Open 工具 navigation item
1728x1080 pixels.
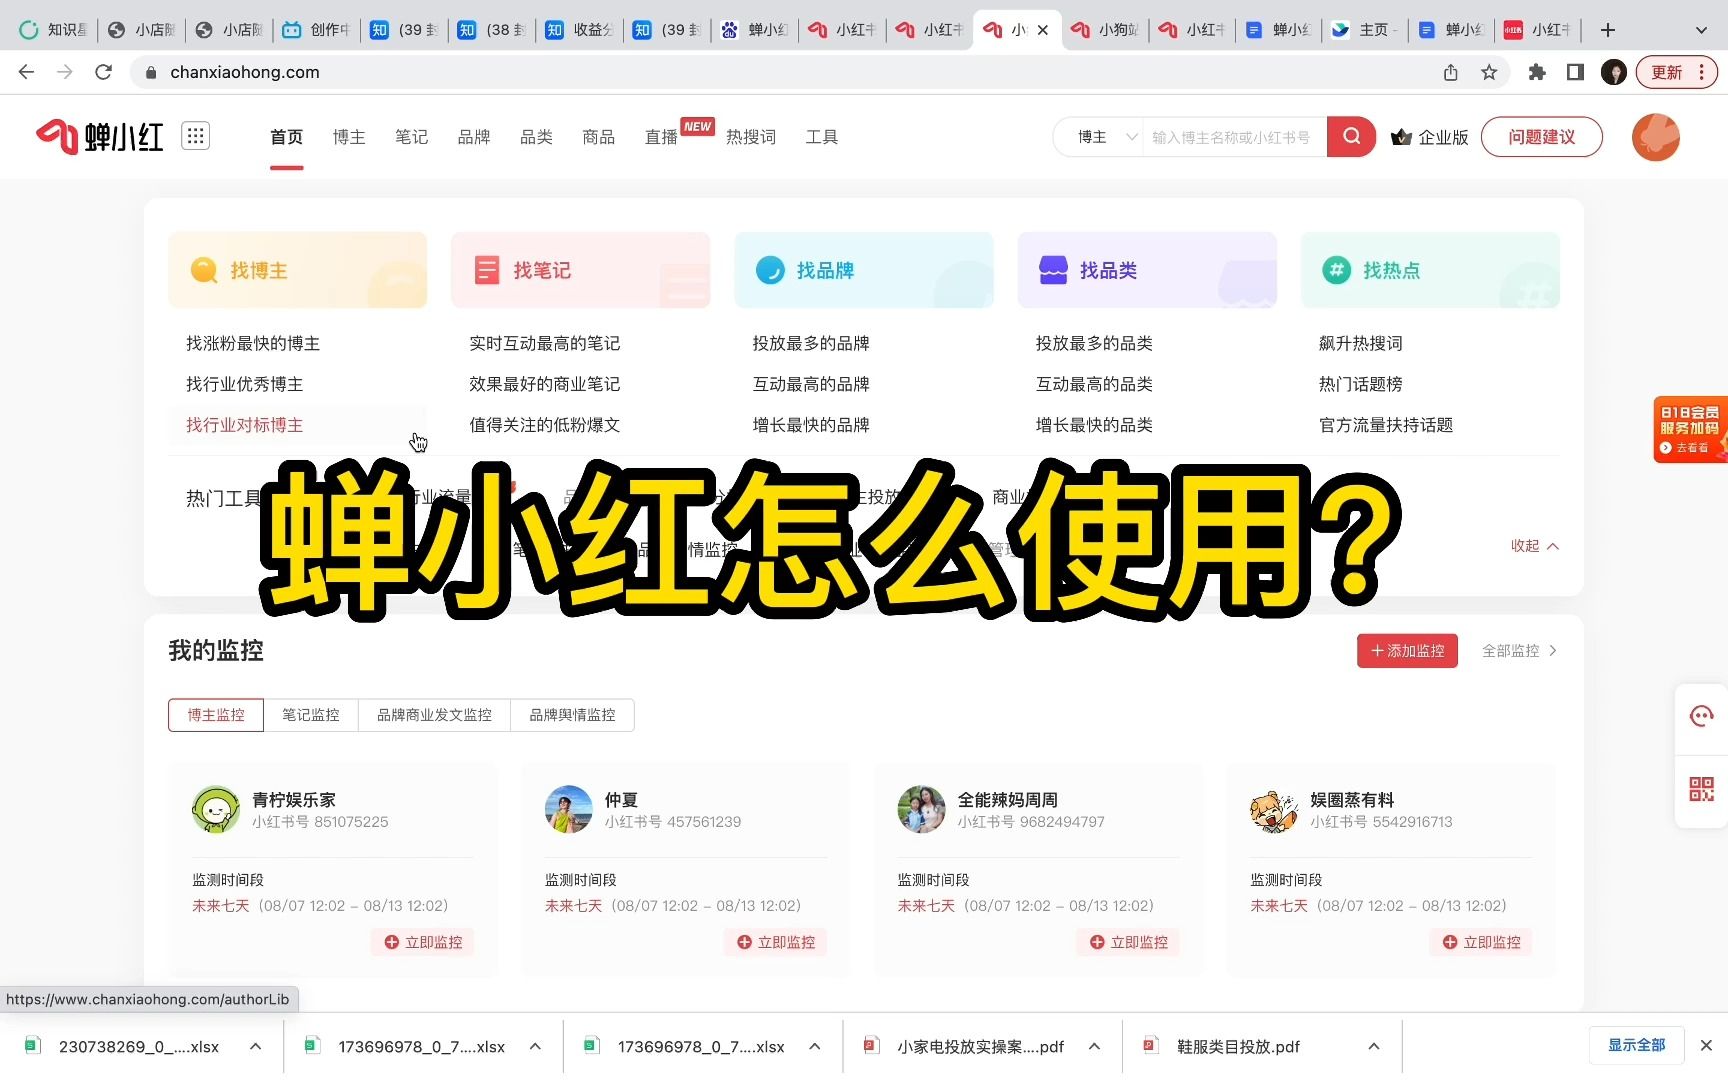[x=821, y=137]
